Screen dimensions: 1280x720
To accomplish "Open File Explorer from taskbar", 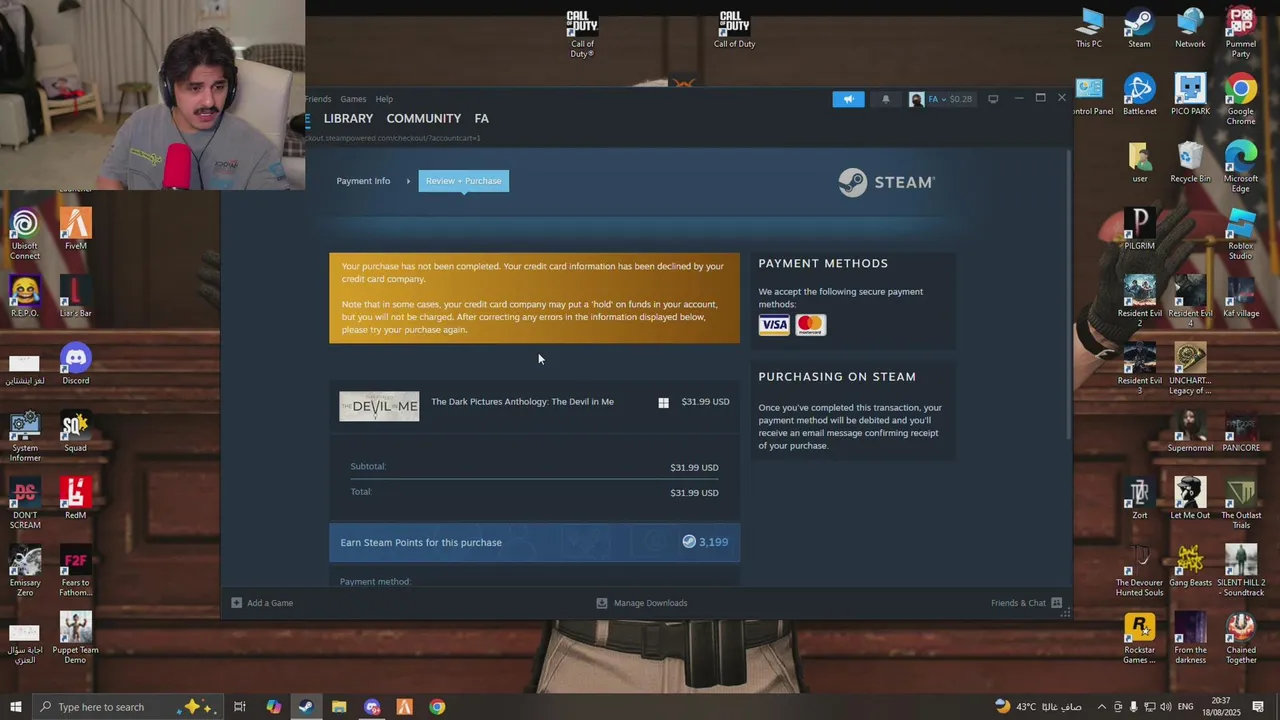I will [x=339, y=707].
